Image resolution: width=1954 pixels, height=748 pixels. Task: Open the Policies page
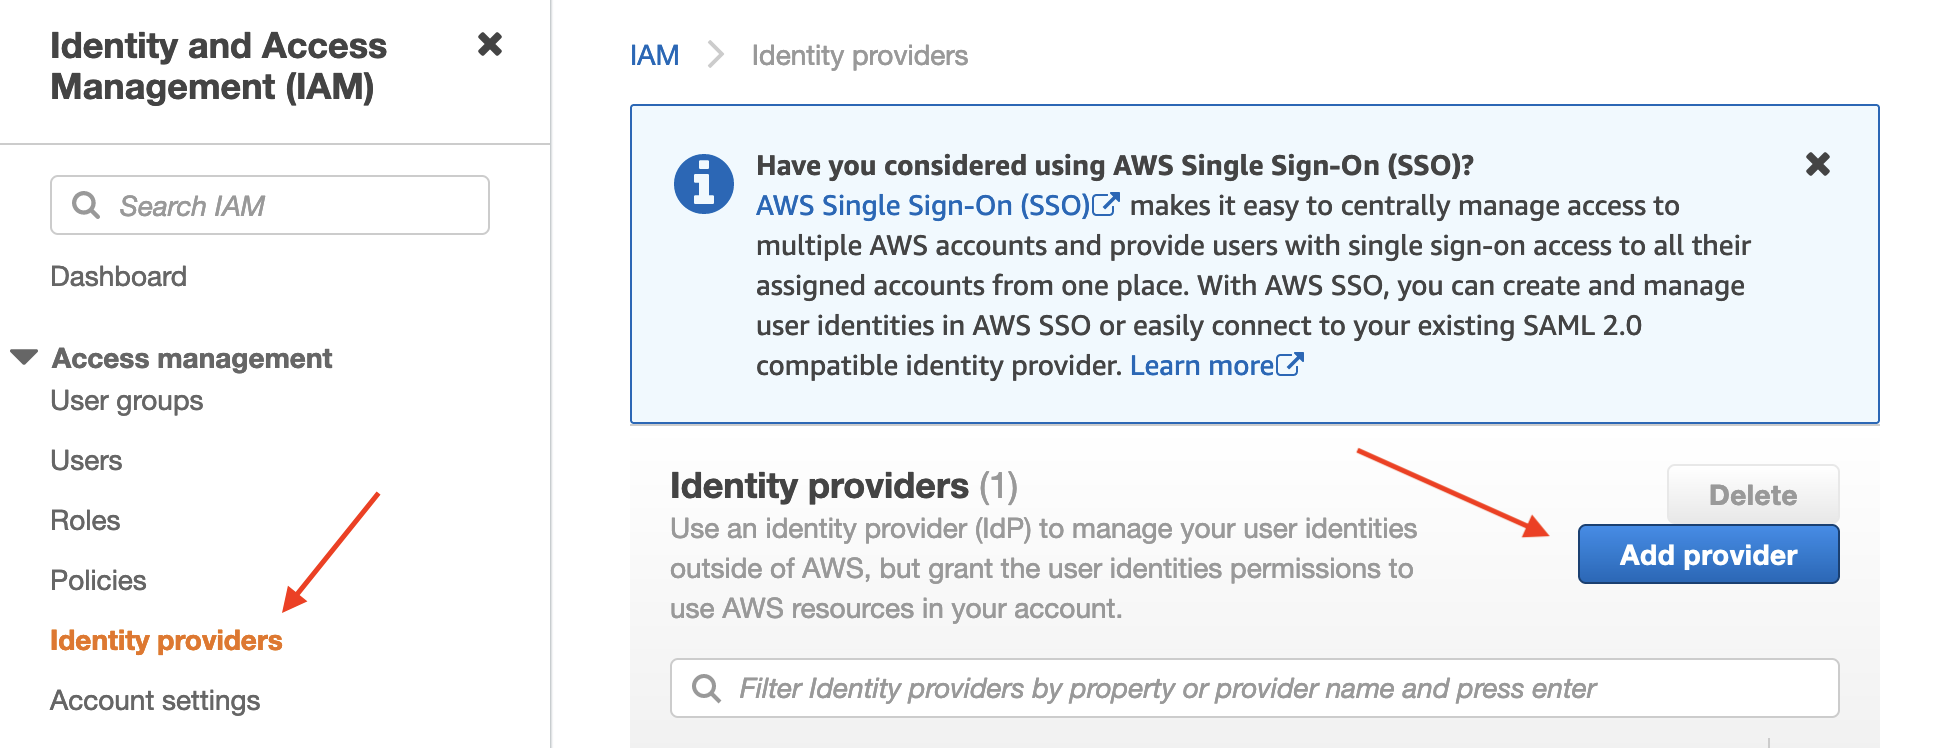coord(98,581)
